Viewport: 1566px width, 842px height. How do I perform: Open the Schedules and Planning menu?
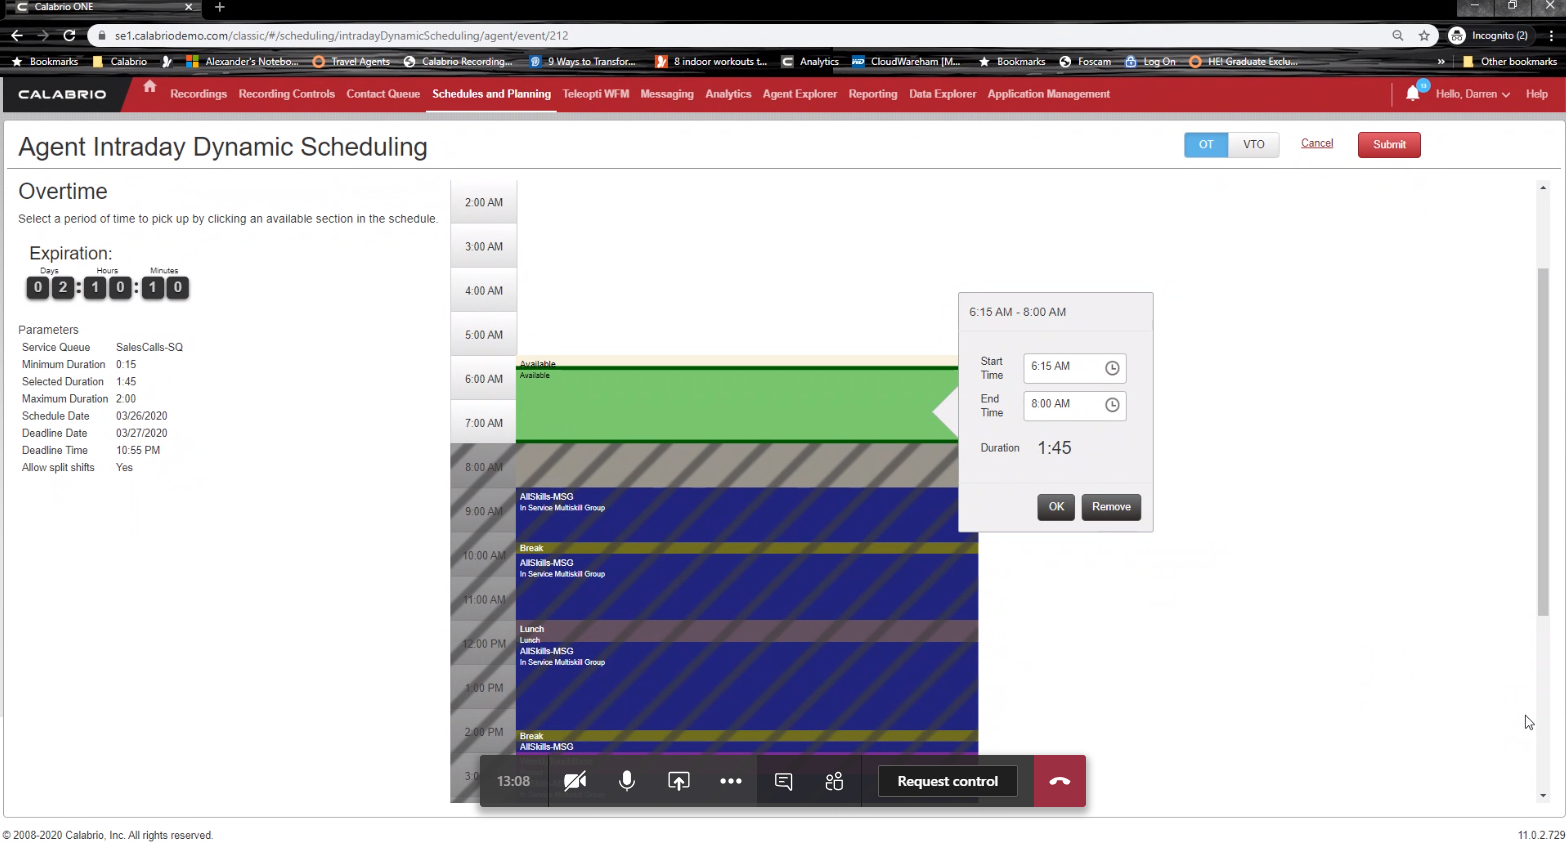coord(491,94)
